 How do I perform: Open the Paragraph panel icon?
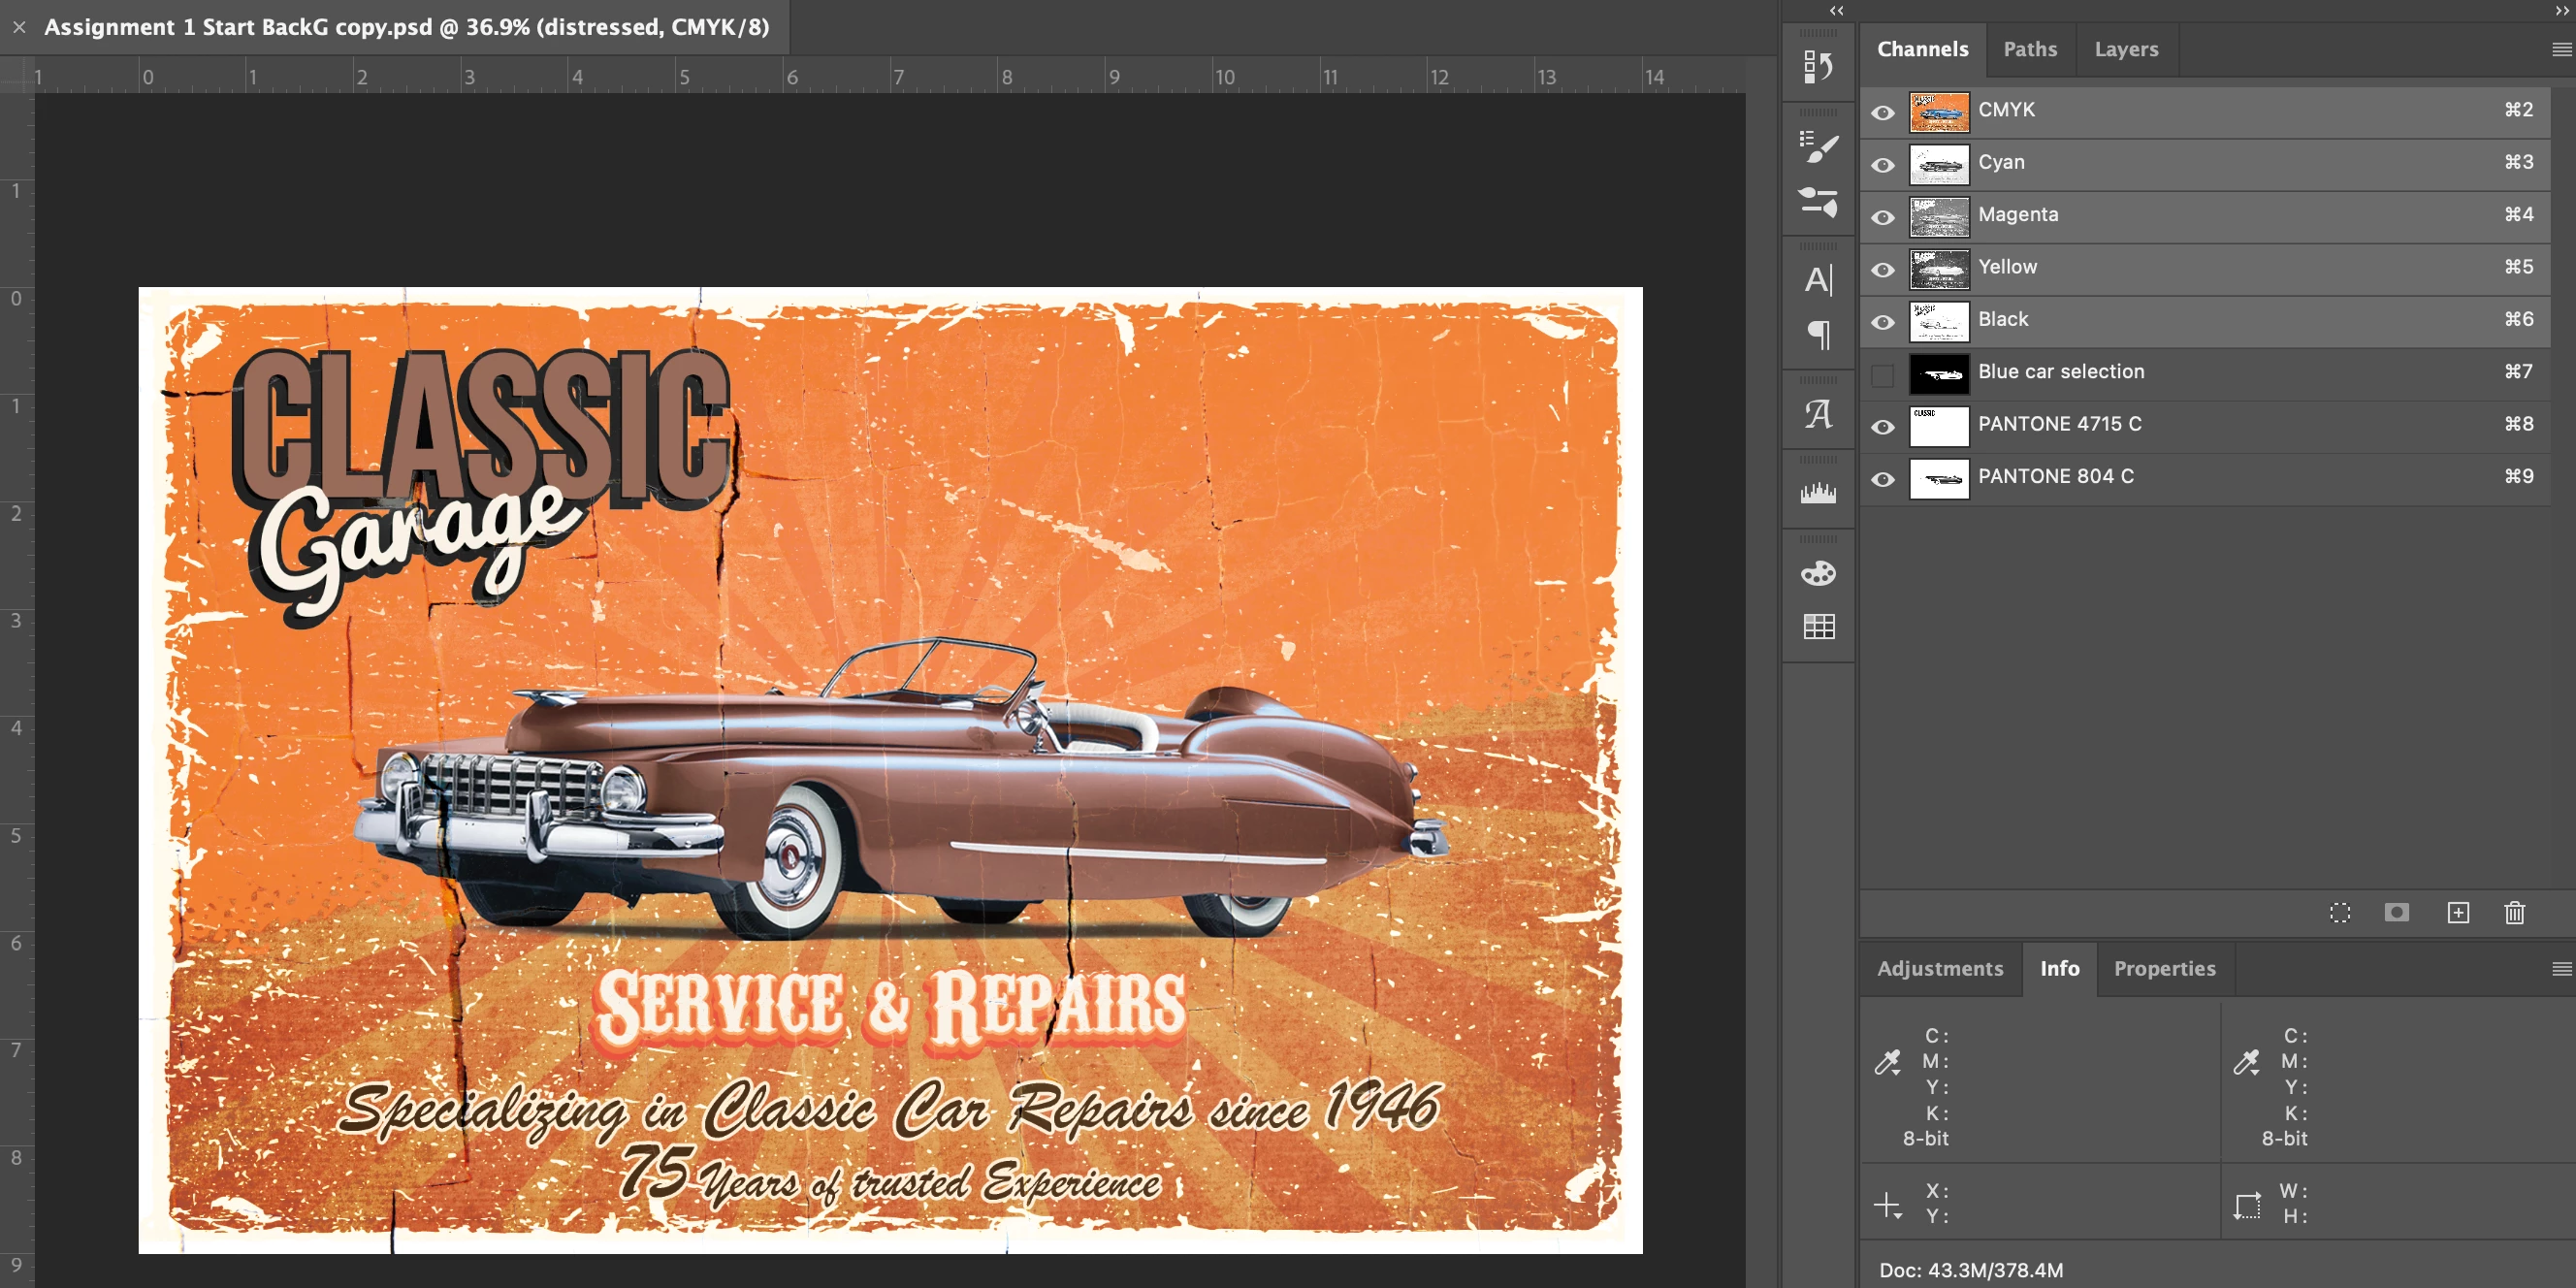[1817, 334]
